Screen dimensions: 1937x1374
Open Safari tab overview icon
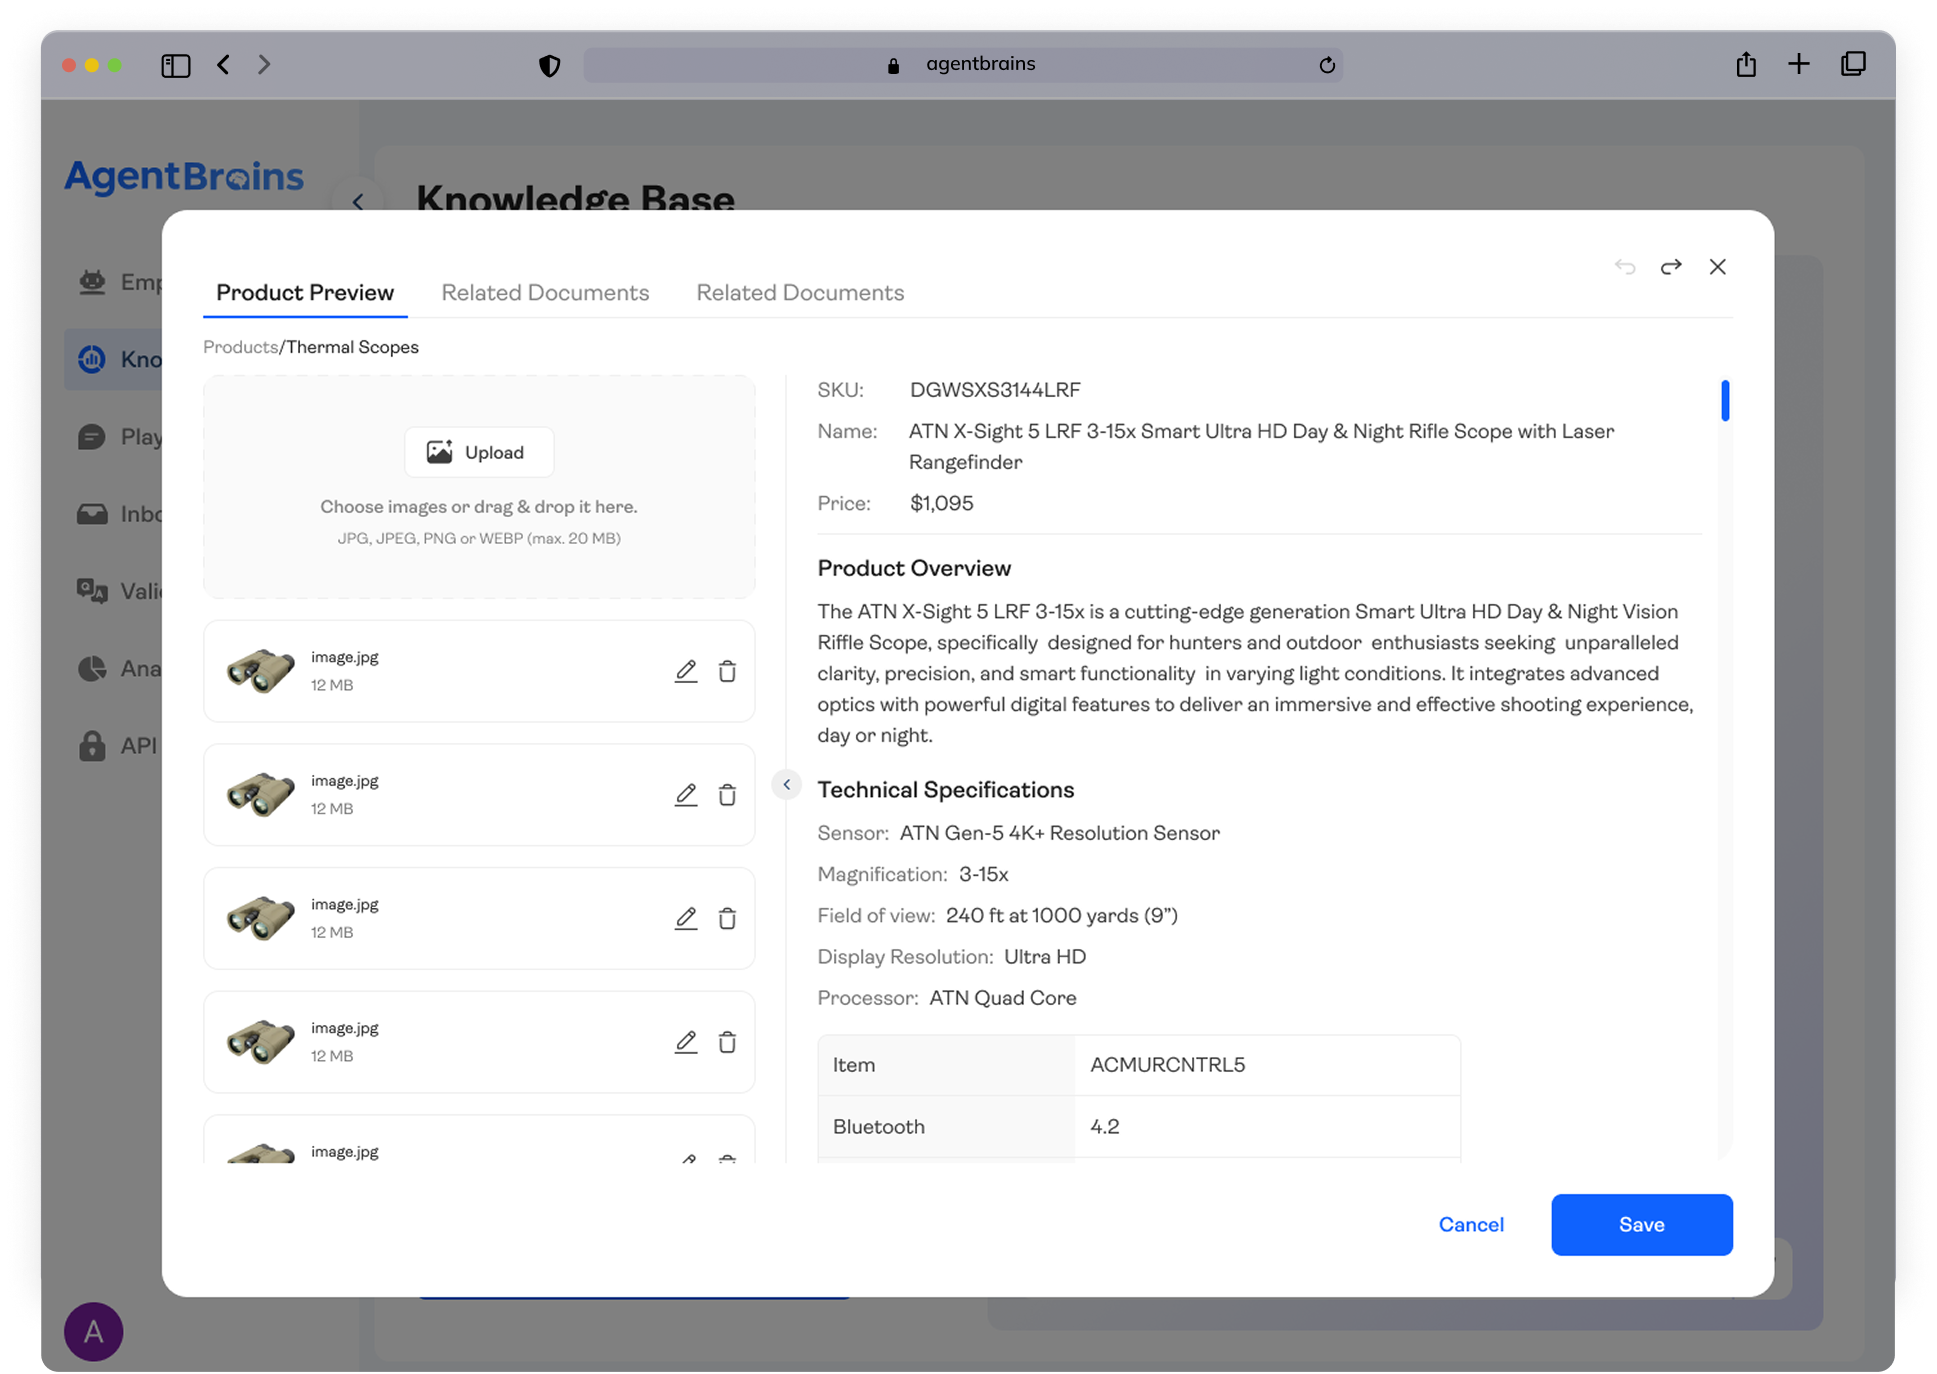[1853, 64]
